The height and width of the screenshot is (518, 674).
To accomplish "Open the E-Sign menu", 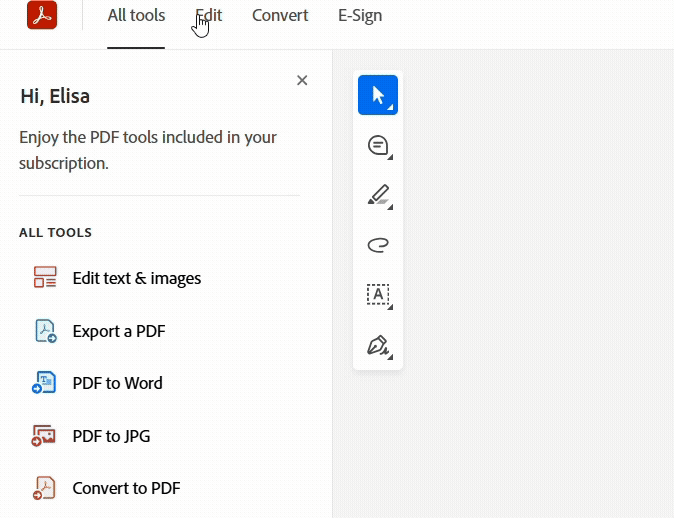I will (x=360, y=15).
